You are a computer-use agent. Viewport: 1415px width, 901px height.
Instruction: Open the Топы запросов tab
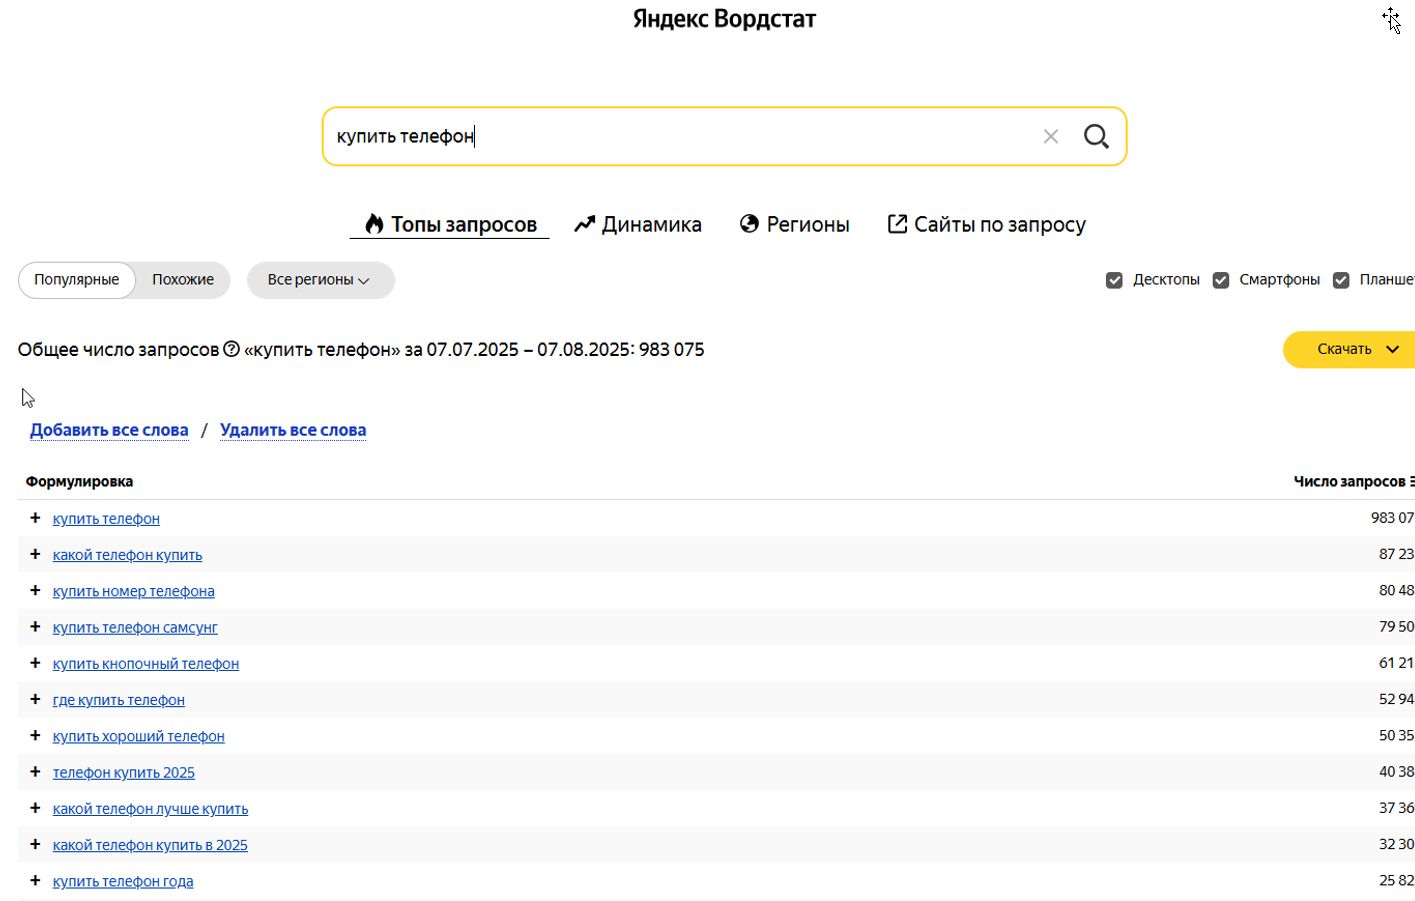point(450,224)
